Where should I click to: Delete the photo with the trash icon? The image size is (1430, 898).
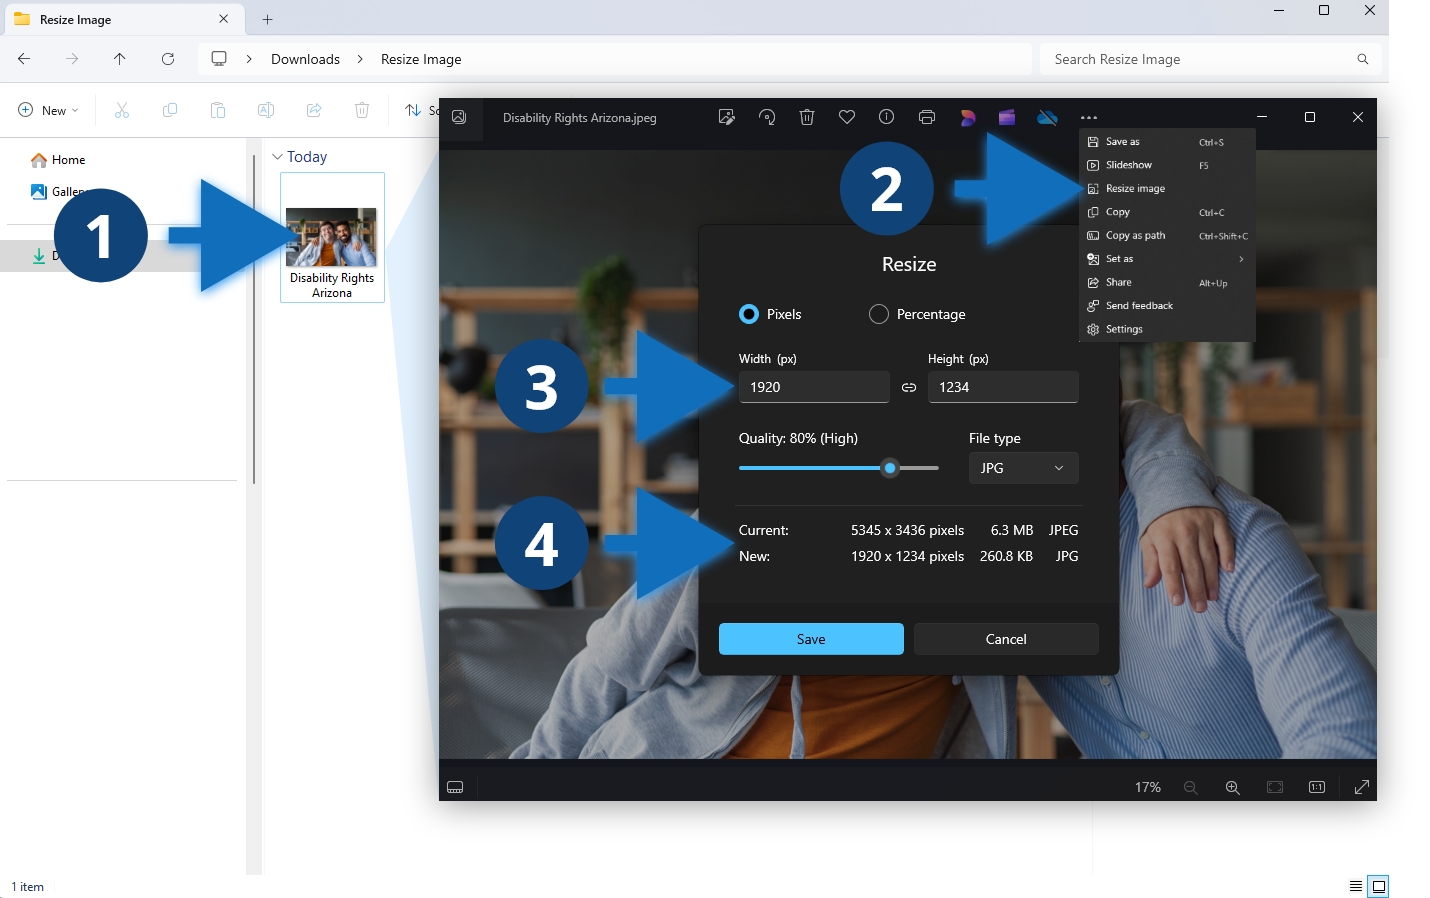tap(807, 118)
